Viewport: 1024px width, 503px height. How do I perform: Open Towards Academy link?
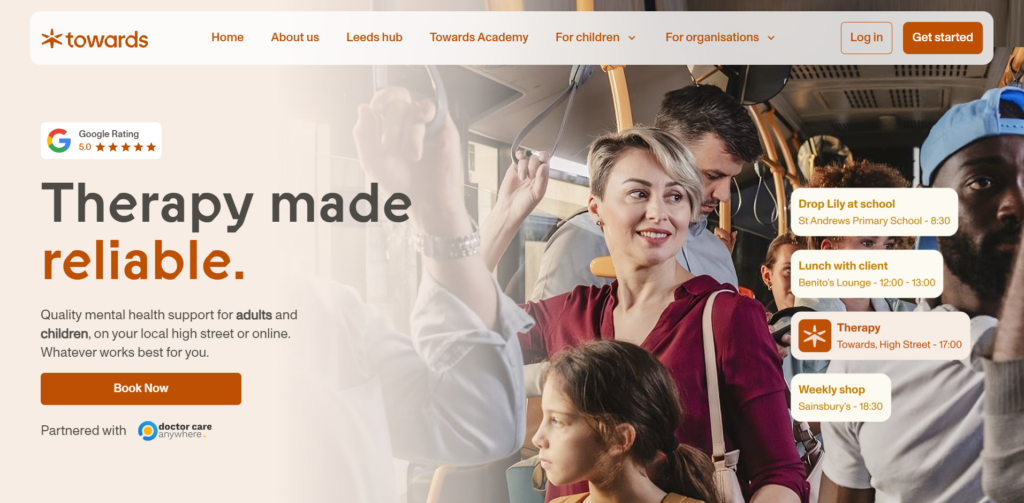479,38
